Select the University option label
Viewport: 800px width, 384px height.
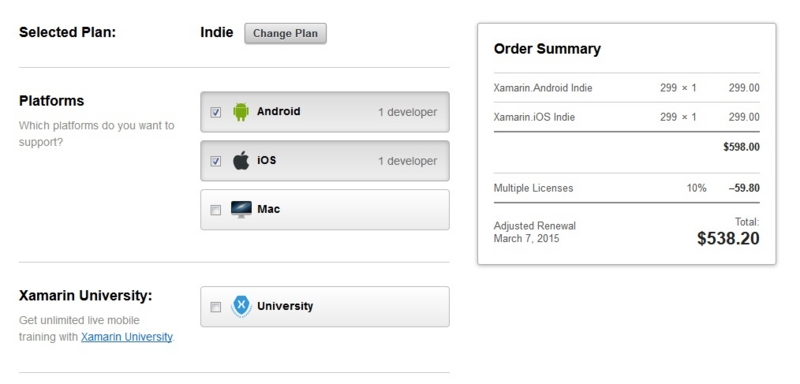tap(285, 306)
